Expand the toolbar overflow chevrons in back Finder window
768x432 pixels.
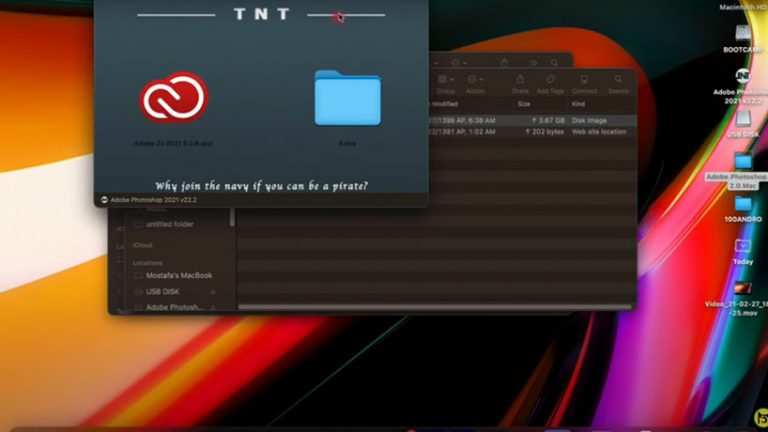pos(532,62)
